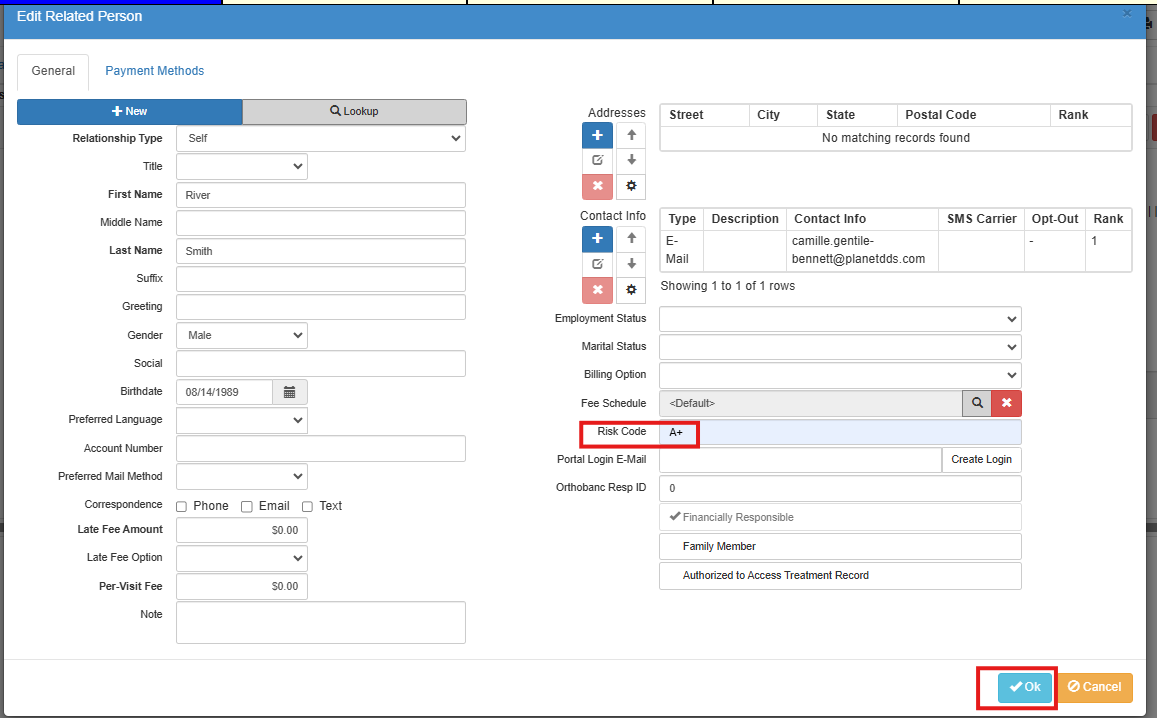This screenshot has width=1157, height=718.
Task: Search for a Fee Schedule
Action: pos(977,403)
